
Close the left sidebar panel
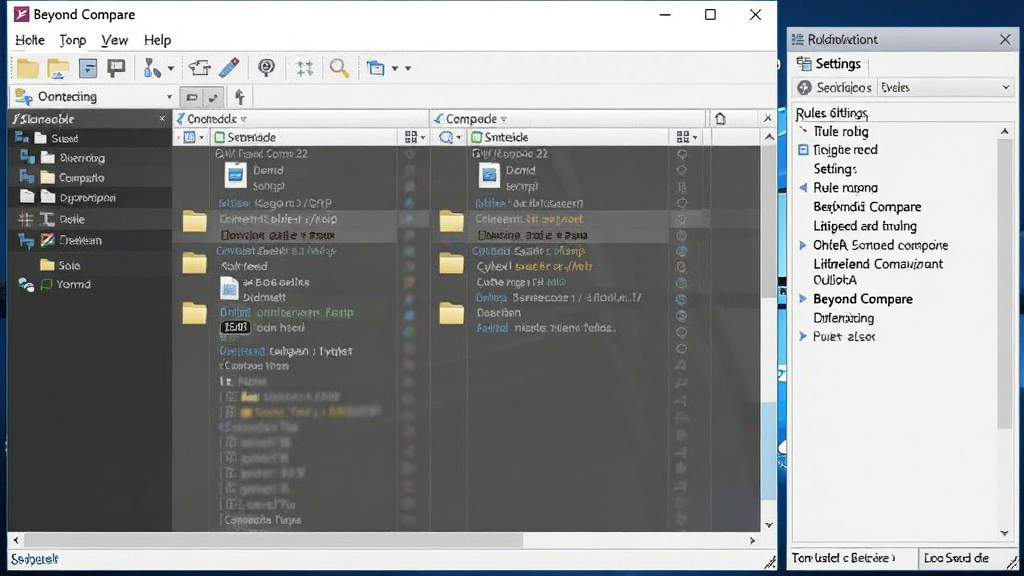[x=162, y=119]
